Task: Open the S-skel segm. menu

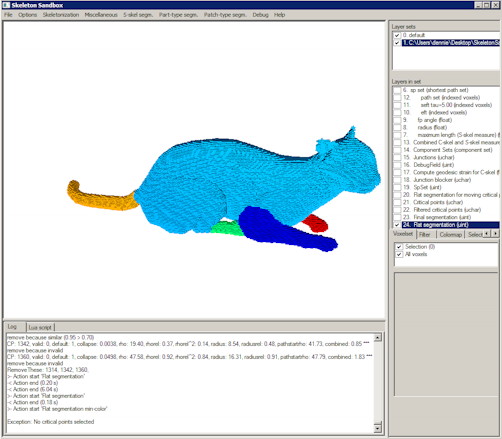Action: (x=138, y=15)
